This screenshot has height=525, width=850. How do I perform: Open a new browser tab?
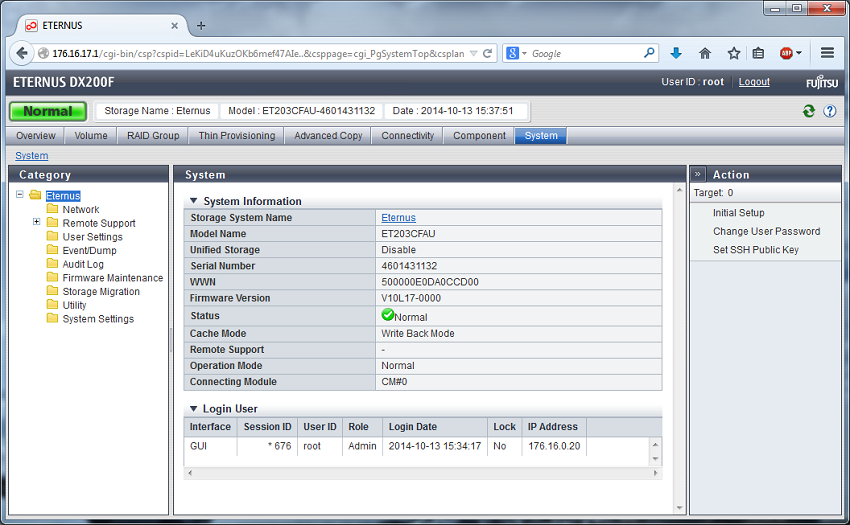[x=201, y=25]
